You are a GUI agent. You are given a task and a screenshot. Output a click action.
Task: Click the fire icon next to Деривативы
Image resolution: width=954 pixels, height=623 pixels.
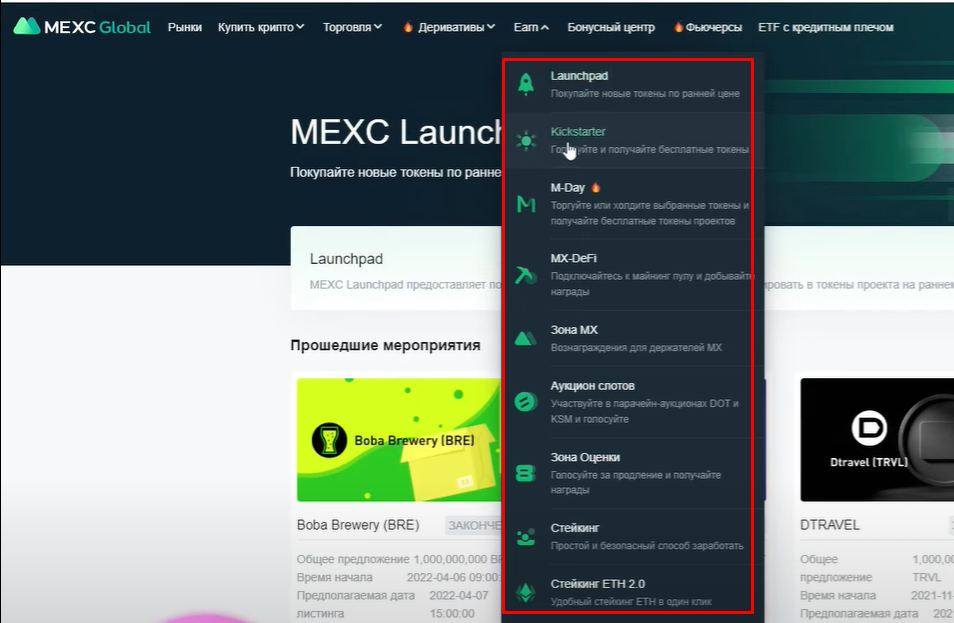click(408, 27)
